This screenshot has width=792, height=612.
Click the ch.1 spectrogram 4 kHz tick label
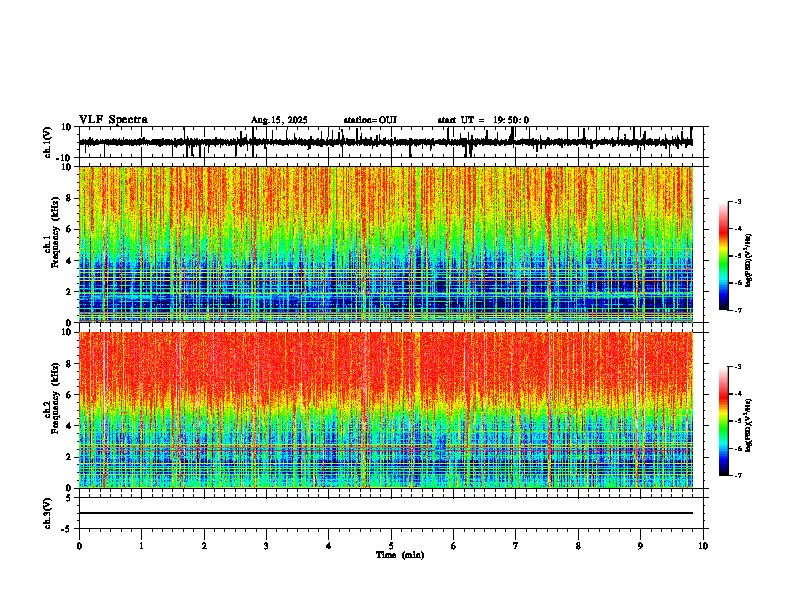click(69, 261)
